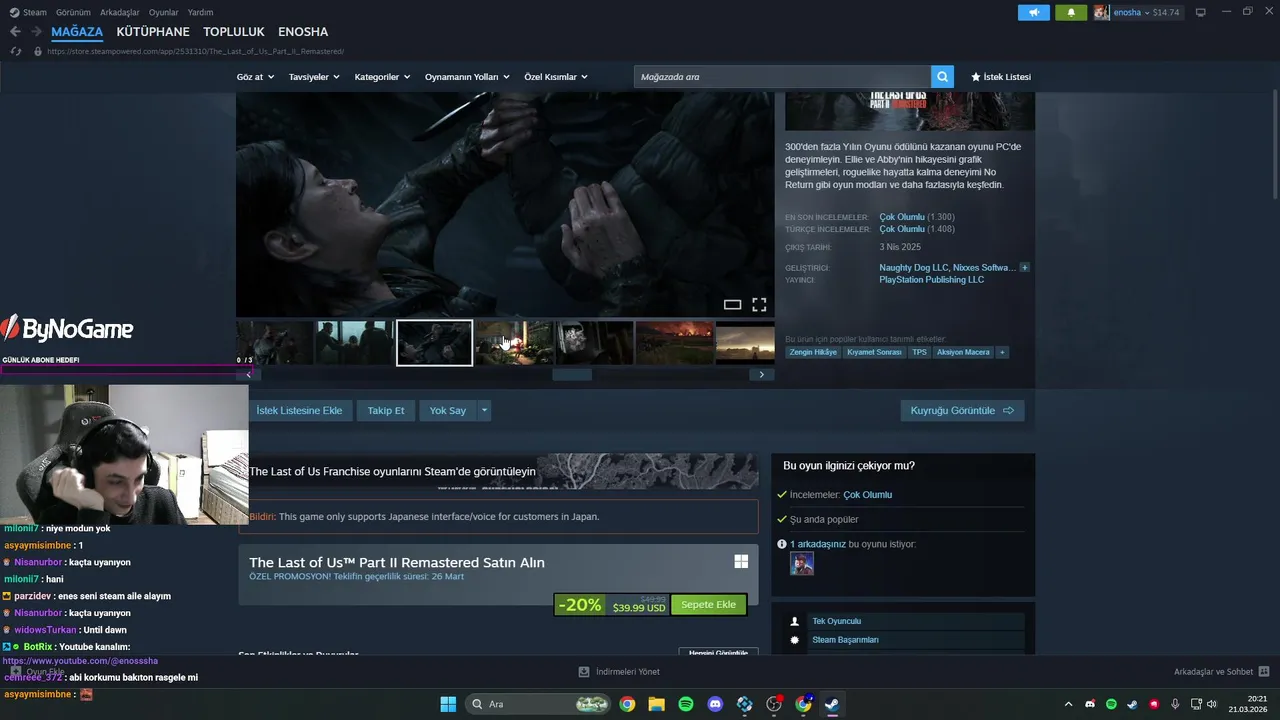1280x720 pixels.
Task: Go back with the navigation arrow
Action: tap(15, 32)
